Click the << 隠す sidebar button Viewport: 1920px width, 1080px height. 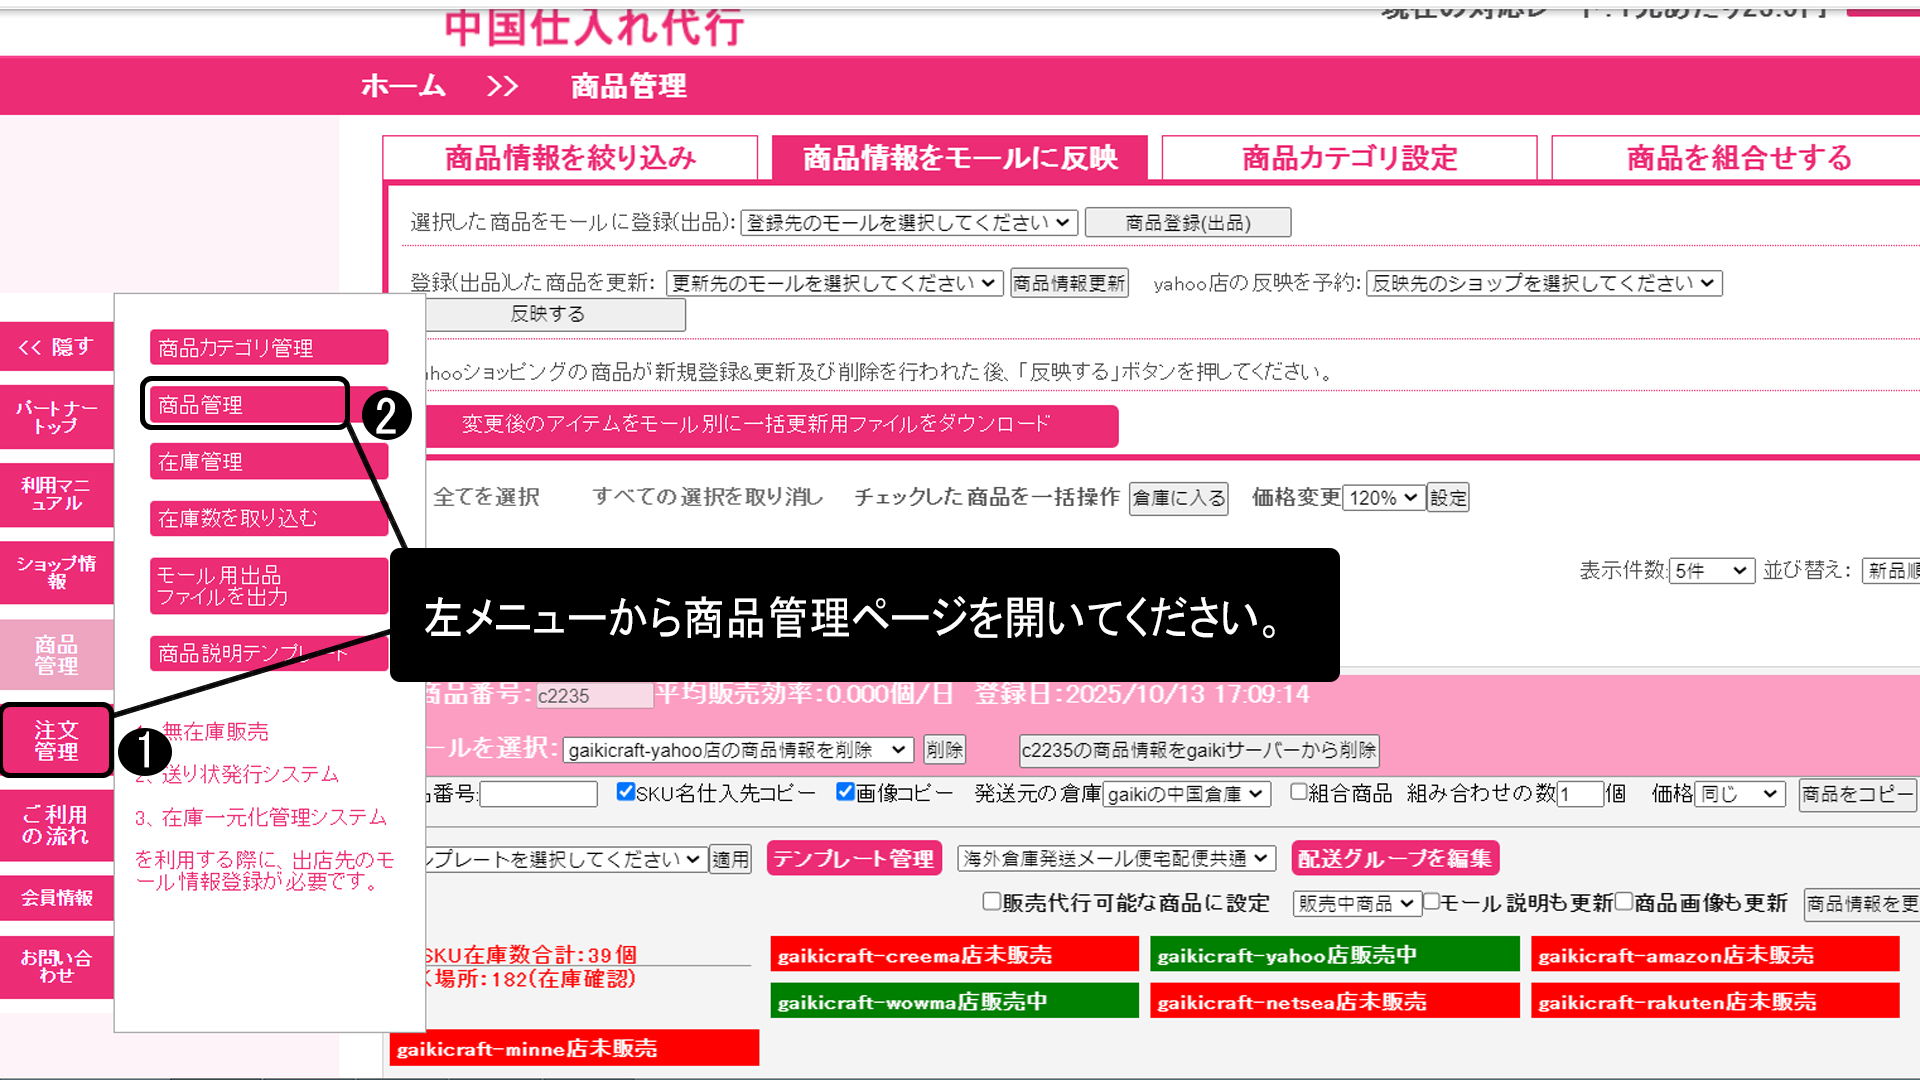(x=56, y=347)
